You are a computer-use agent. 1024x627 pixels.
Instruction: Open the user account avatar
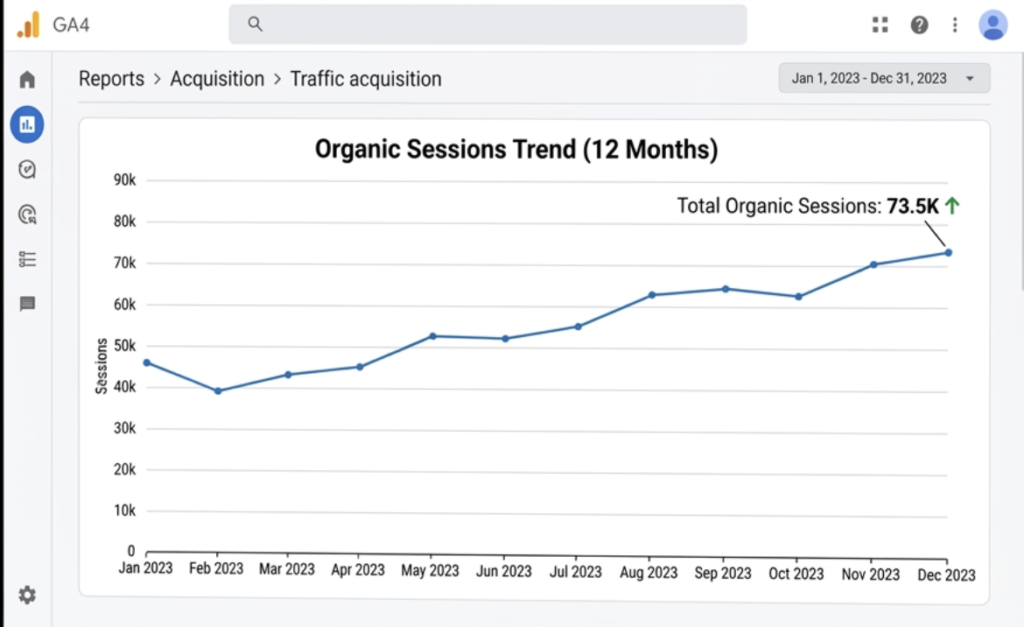pyautogui.click(x=993, y=25)
